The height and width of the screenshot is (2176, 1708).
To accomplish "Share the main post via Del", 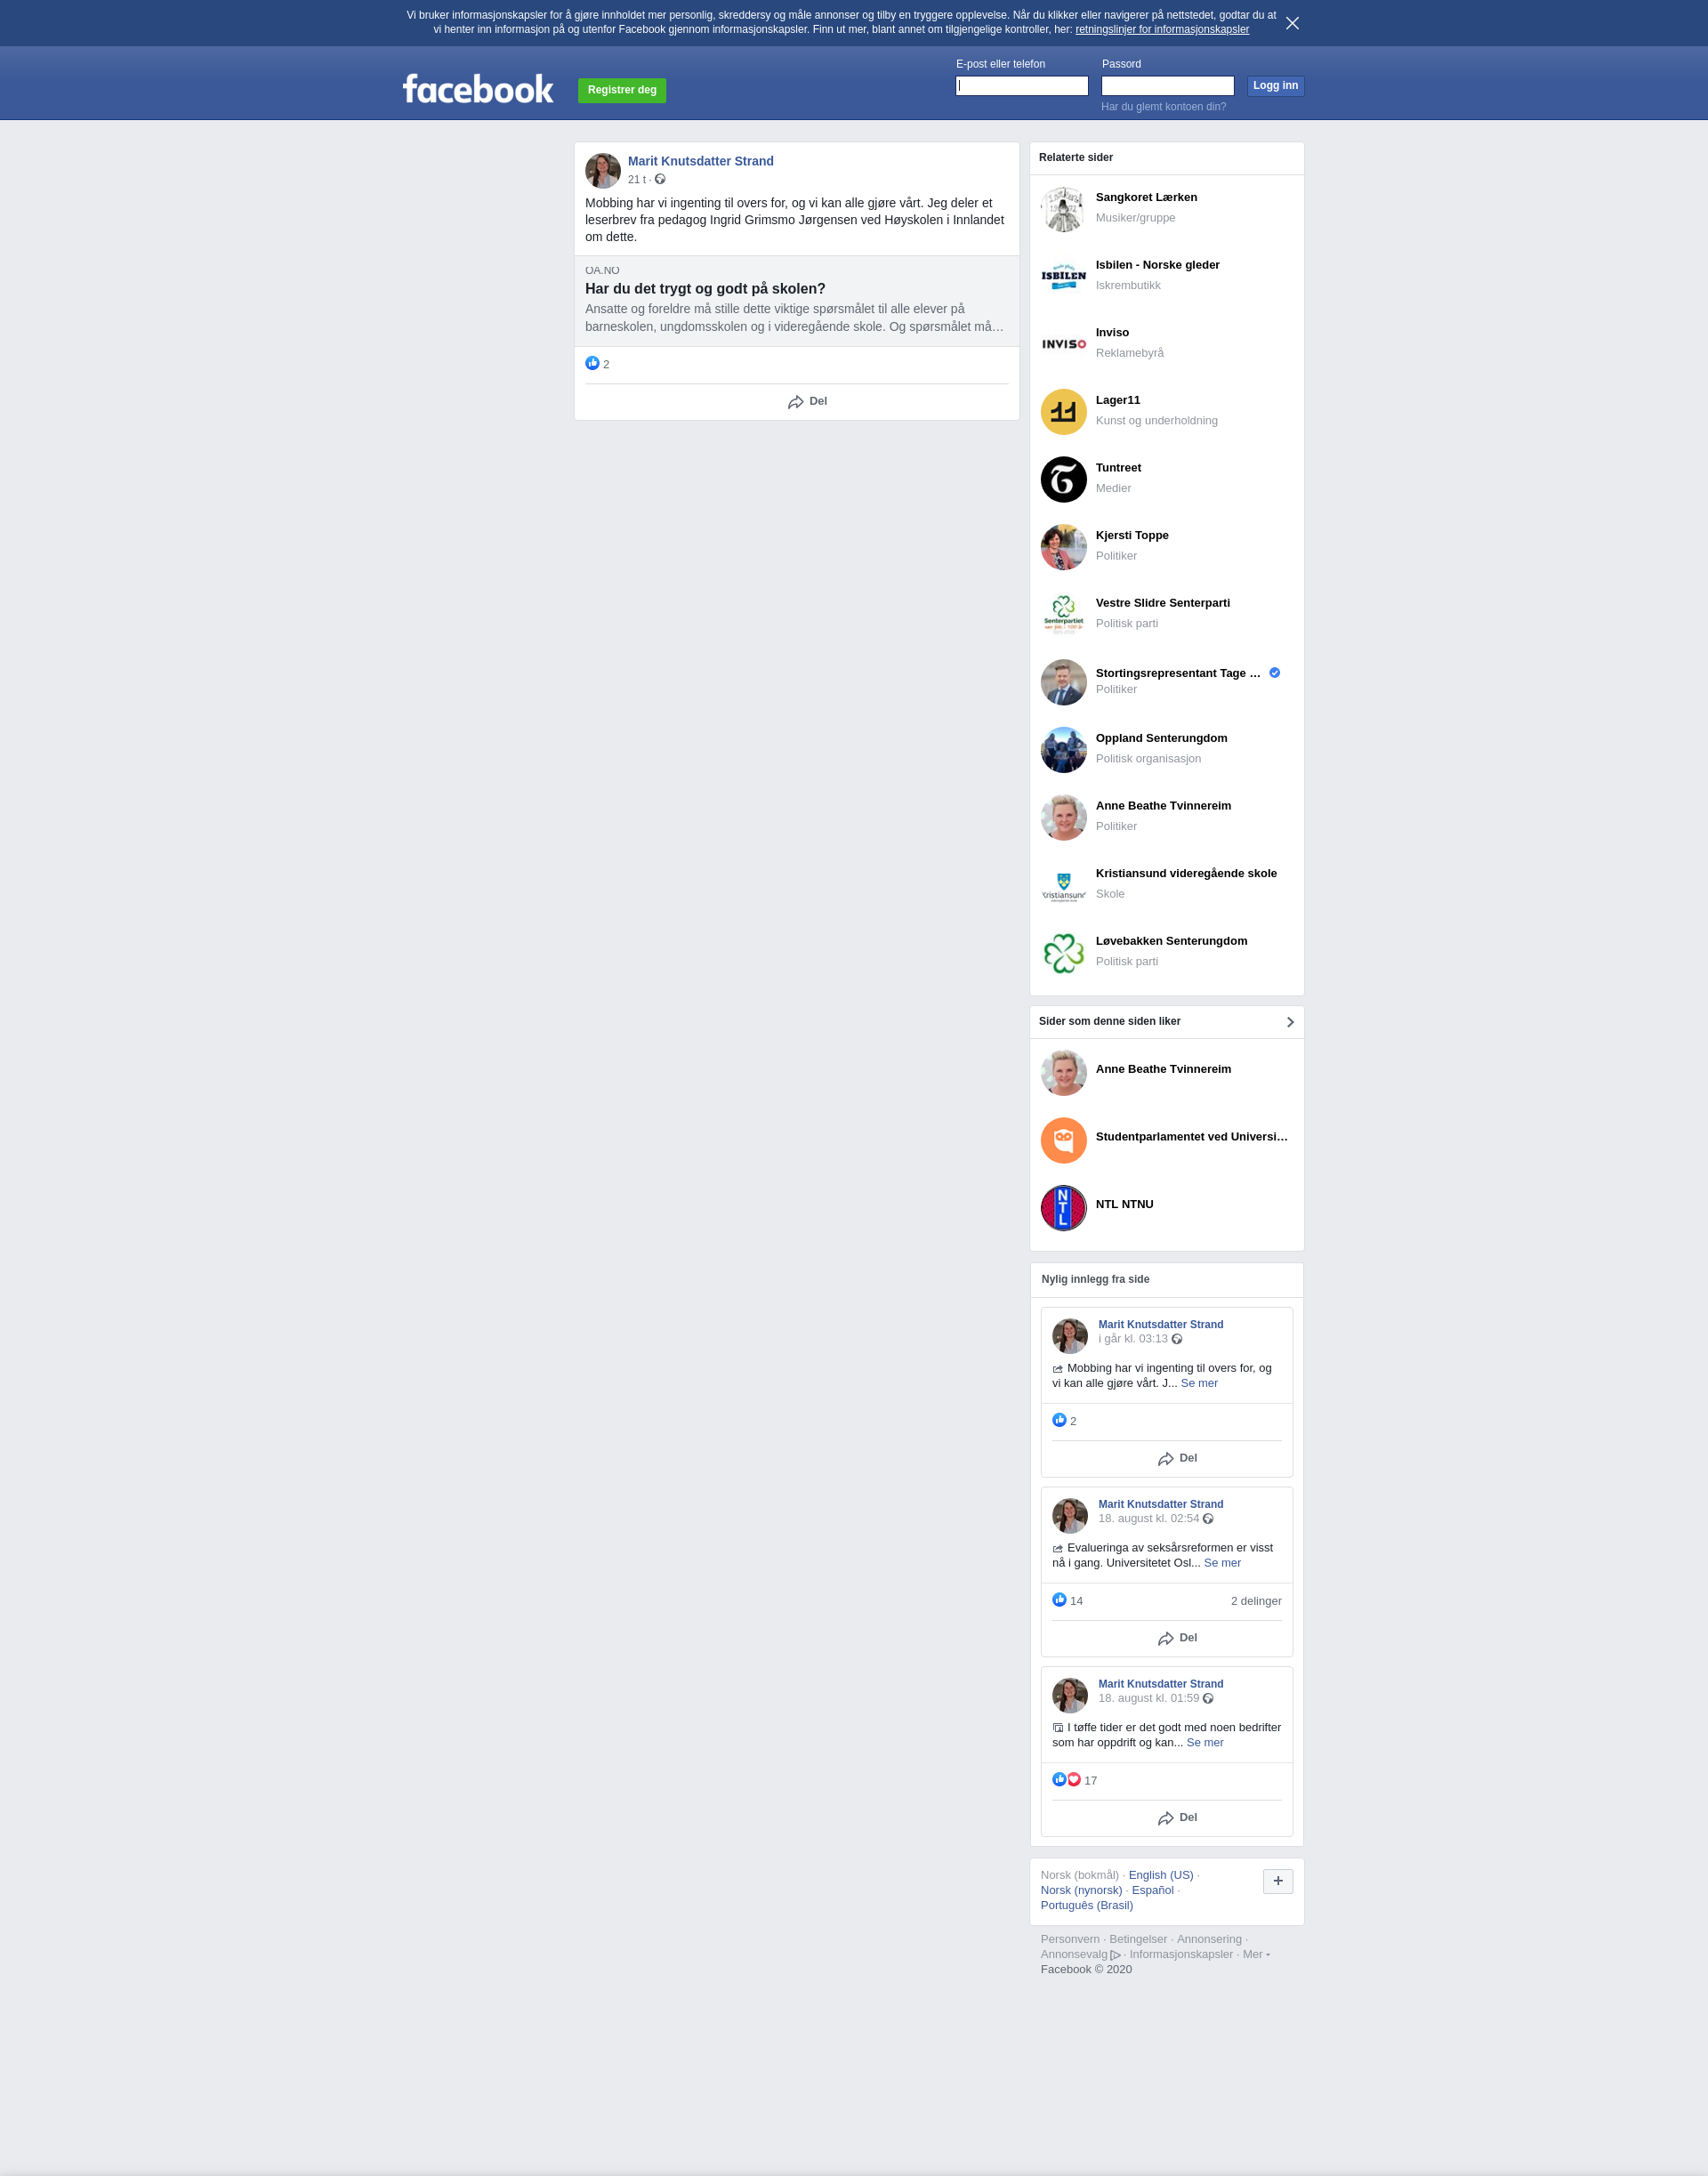I will [x=807, y=401].
